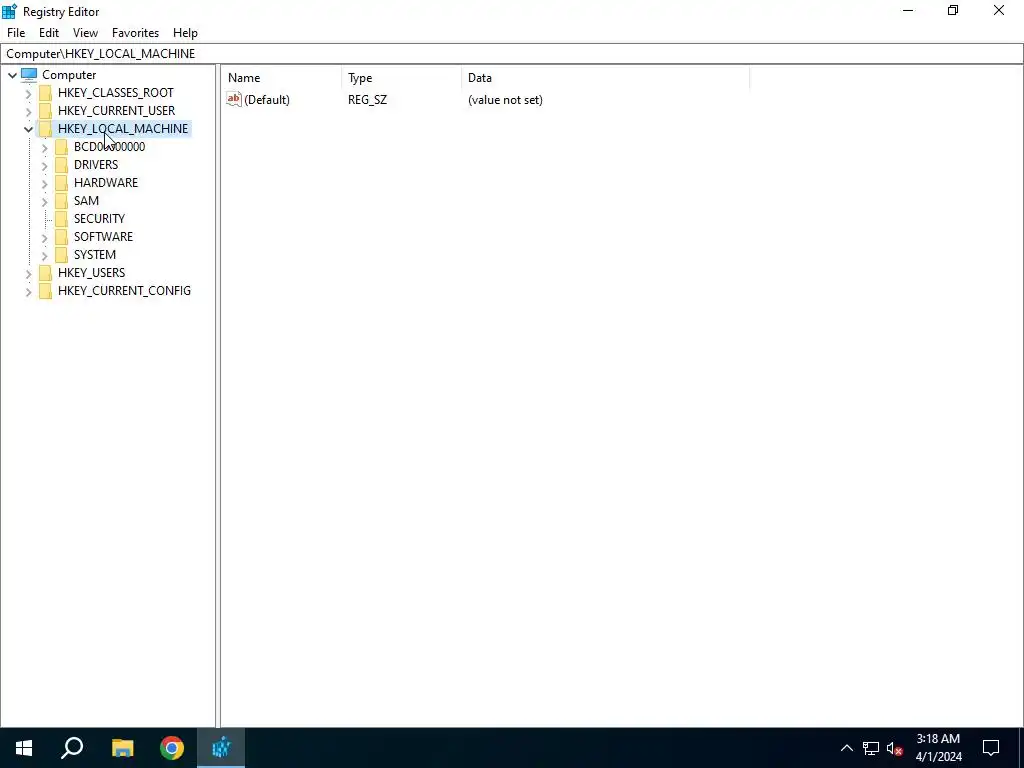The width and height of the screenshot is (1024, 768).
Task: Click the SAM folder icon
Action: [61, 200]
